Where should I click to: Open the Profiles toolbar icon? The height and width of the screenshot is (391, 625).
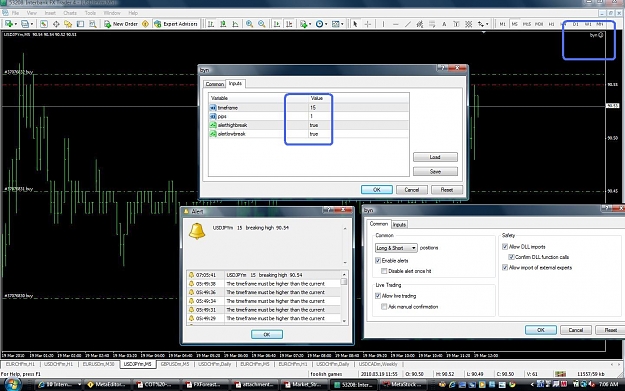pyautogui.click(x=25, y=24)
